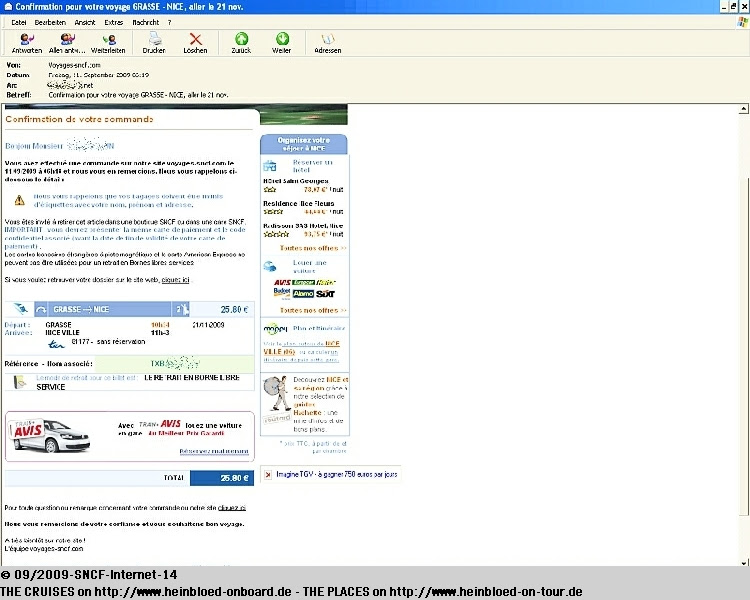Open the Imagine TGV promotion link

coord(337,474)
